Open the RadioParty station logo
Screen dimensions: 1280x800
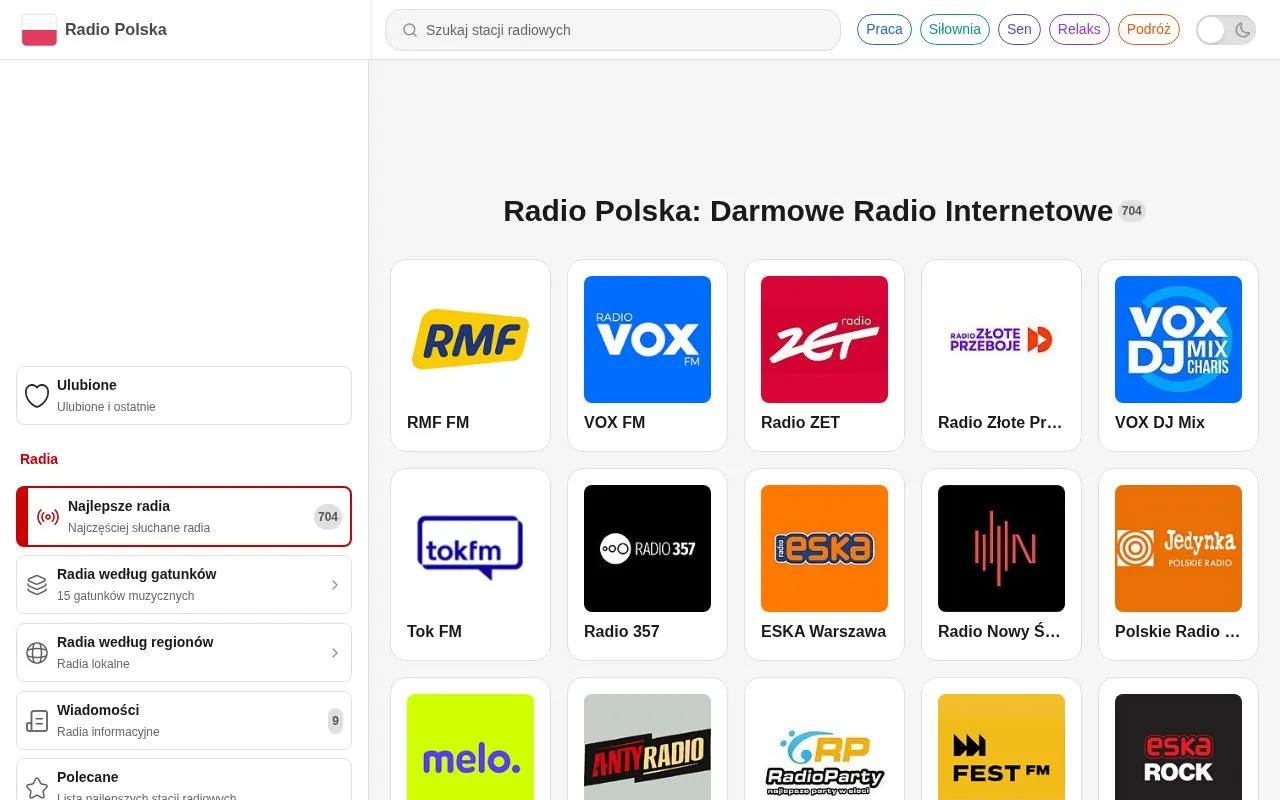point(824,747)
